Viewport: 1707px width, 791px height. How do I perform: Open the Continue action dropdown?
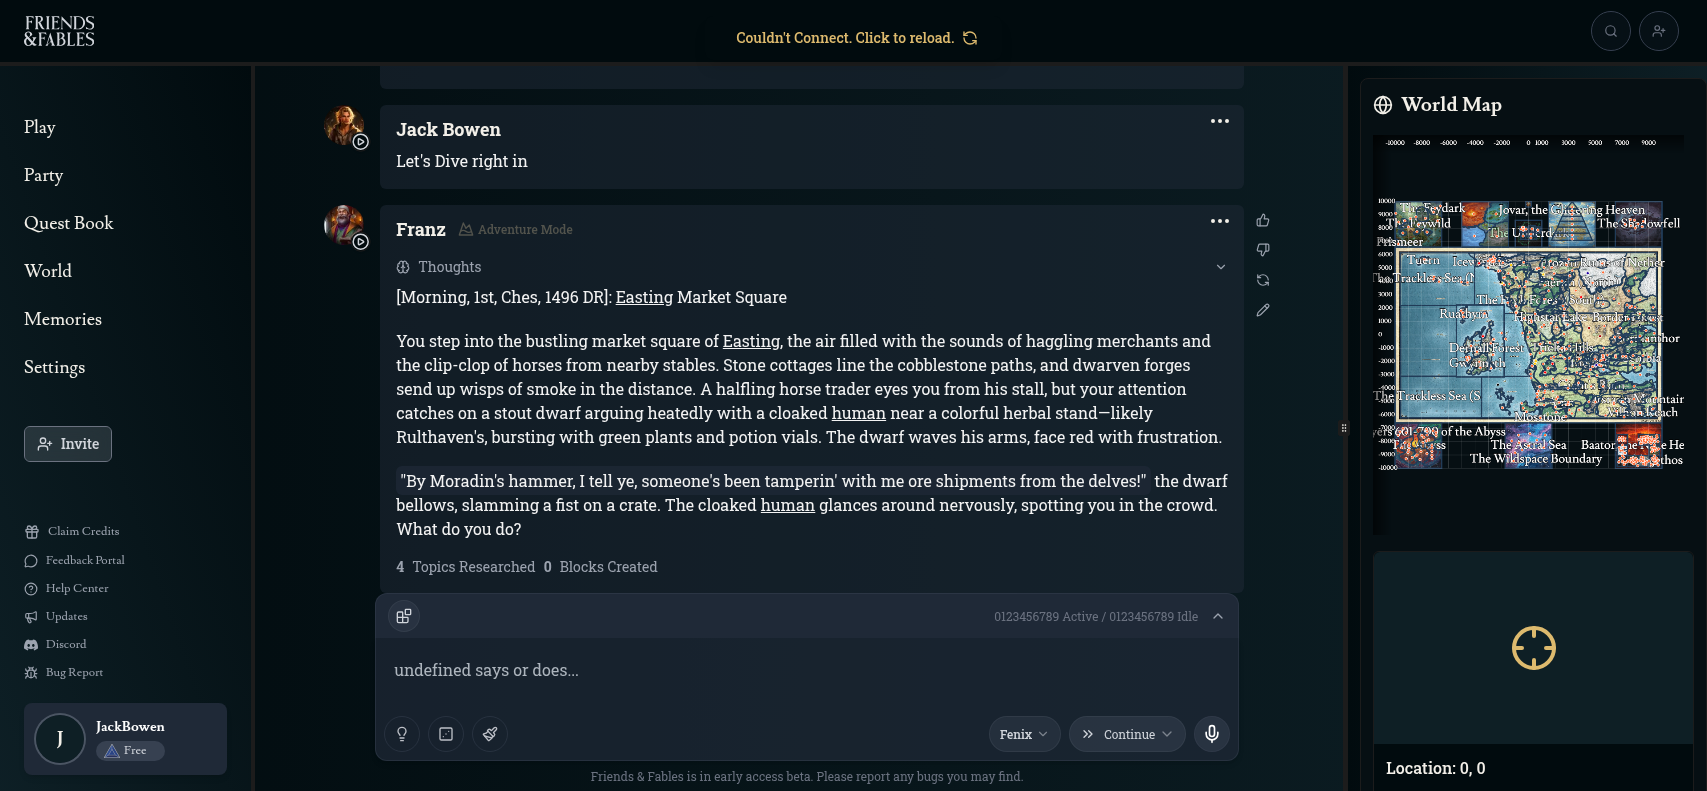(x=1127, y=734)
